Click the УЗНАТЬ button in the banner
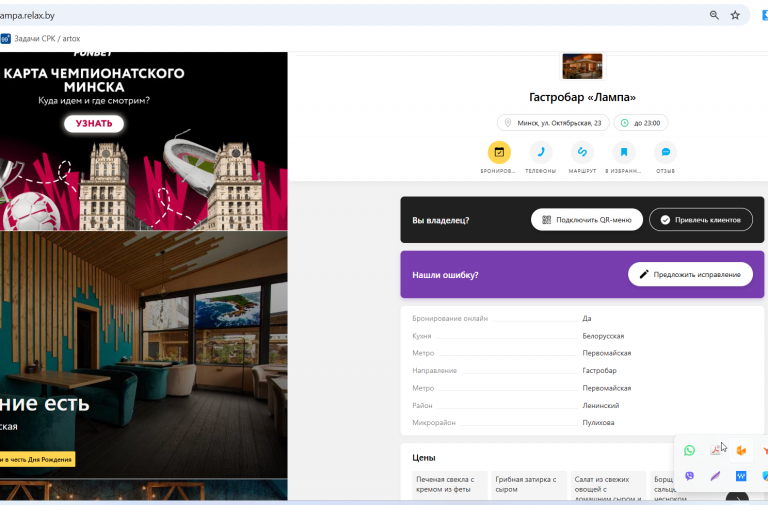Screen dimensions: 768x505 tap(94, 123)
